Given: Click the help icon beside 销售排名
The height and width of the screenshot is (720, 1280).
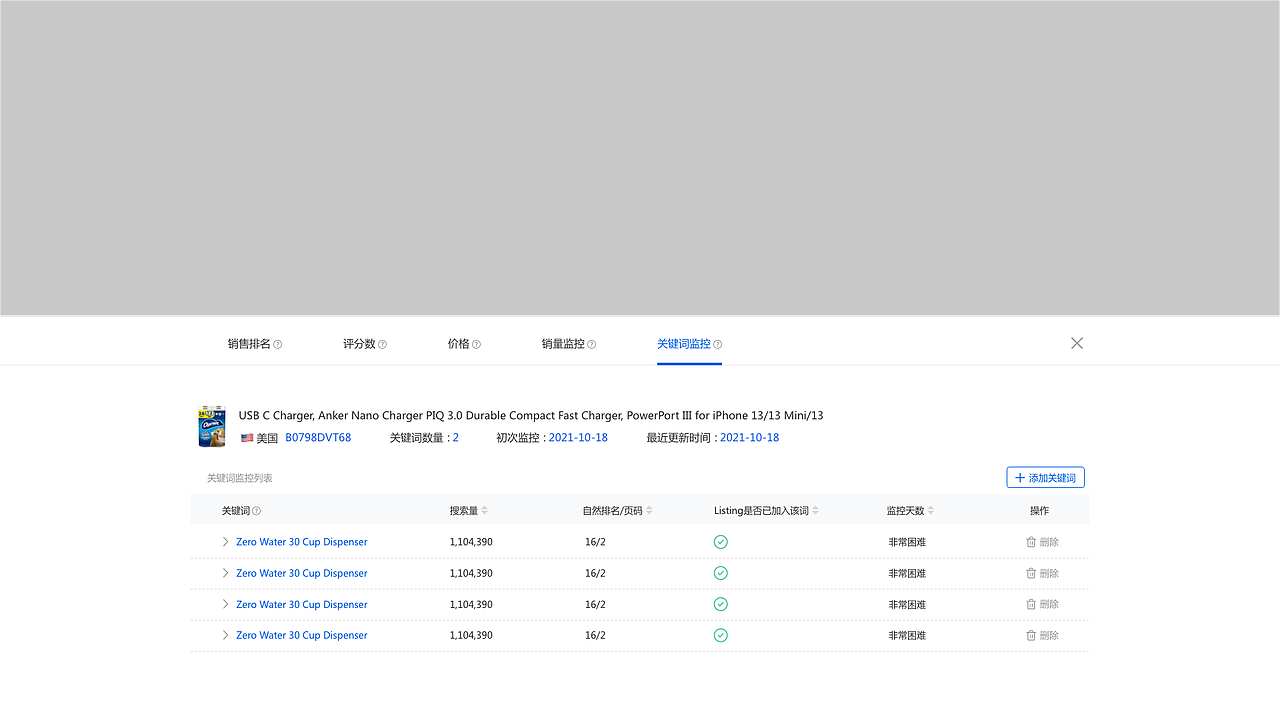Looking at the screenshot, I should coord(278,344).
